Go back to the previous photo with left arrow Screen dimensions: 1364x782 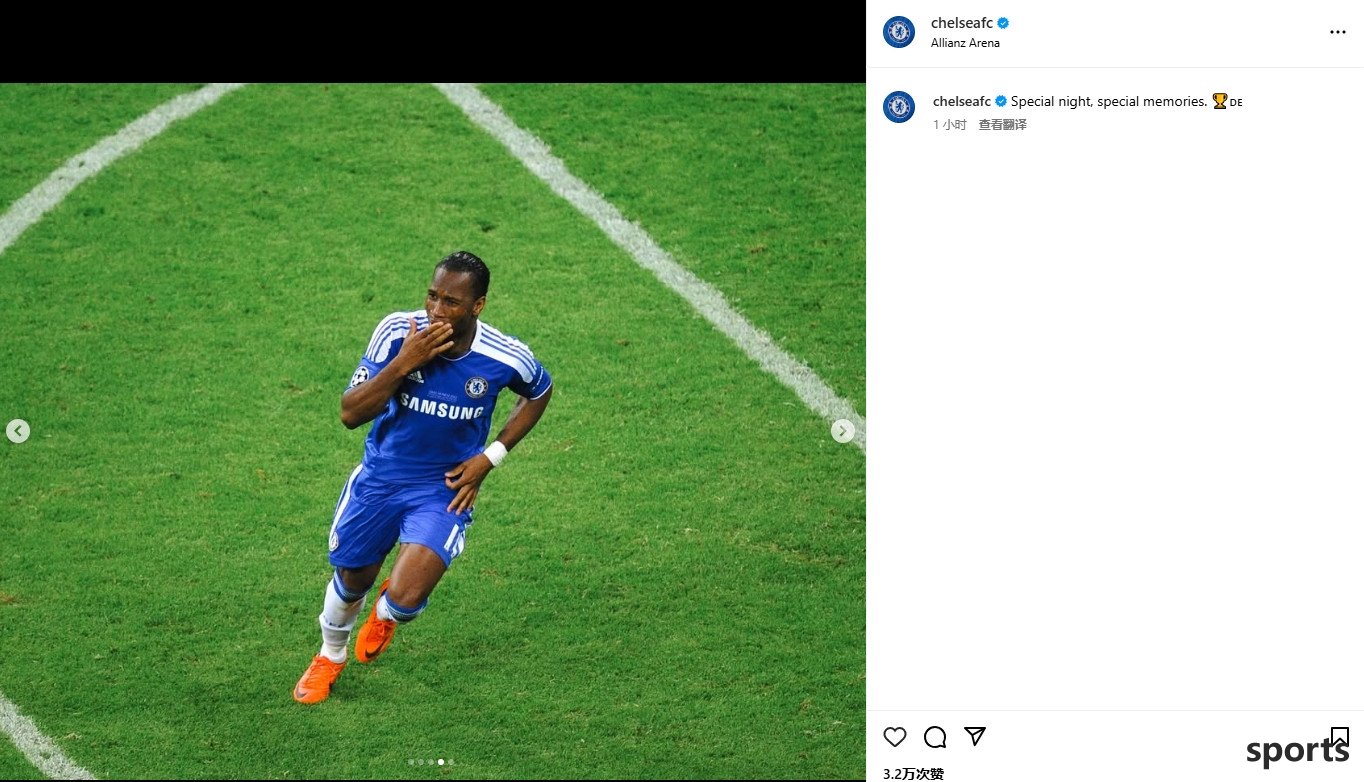(18, 431)
